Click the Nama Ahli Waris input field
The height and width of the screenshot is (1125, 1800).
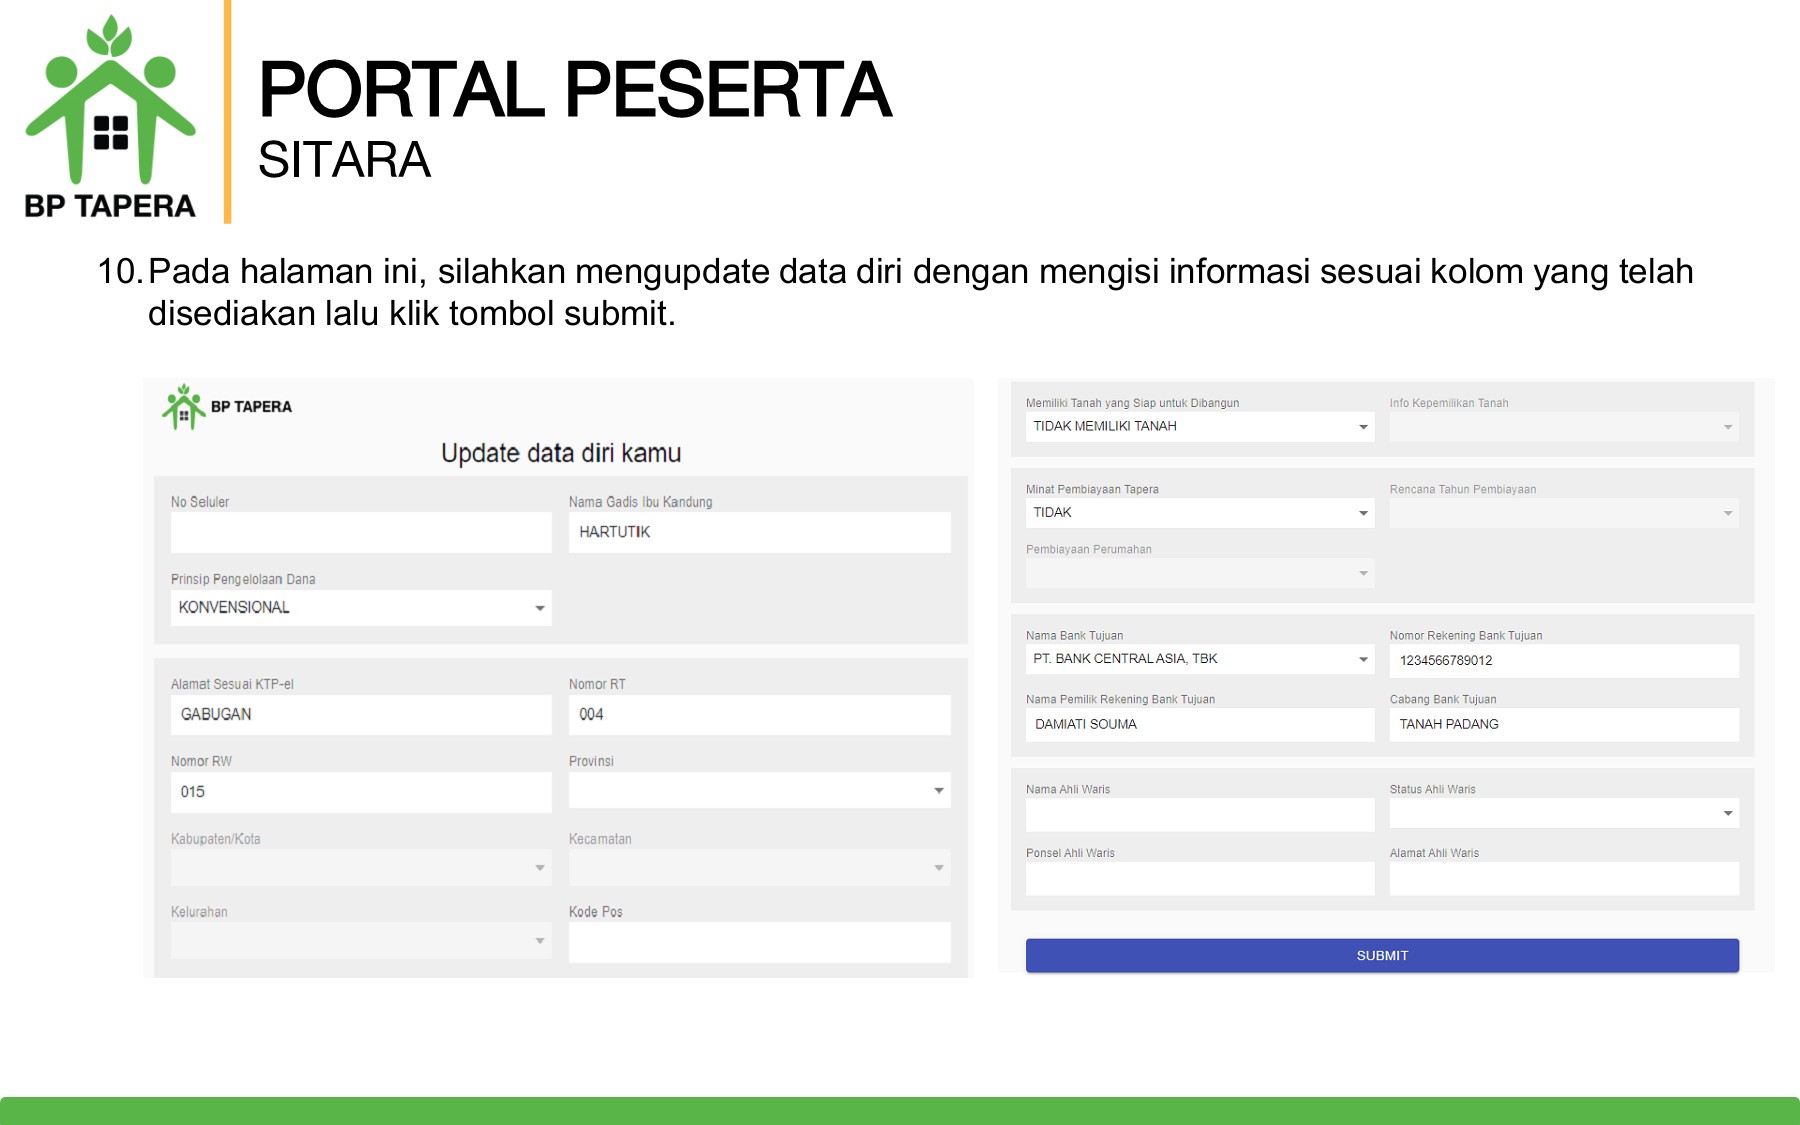[x=1199, y=814]
